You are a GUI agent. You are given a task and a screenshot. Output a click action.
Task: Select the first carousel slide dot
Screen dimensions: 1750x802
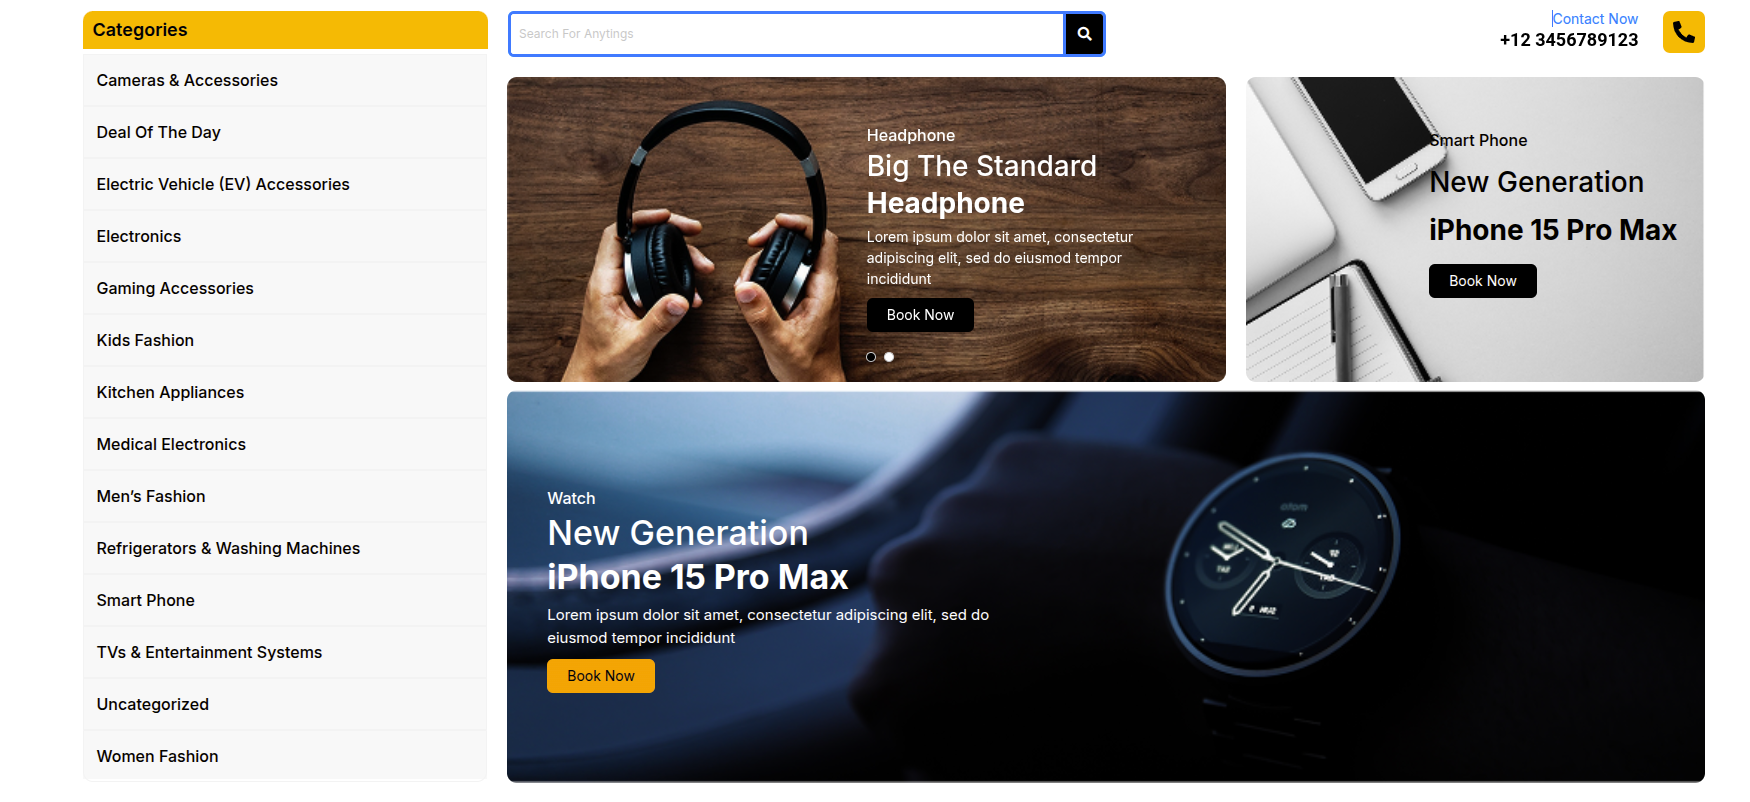871,357
